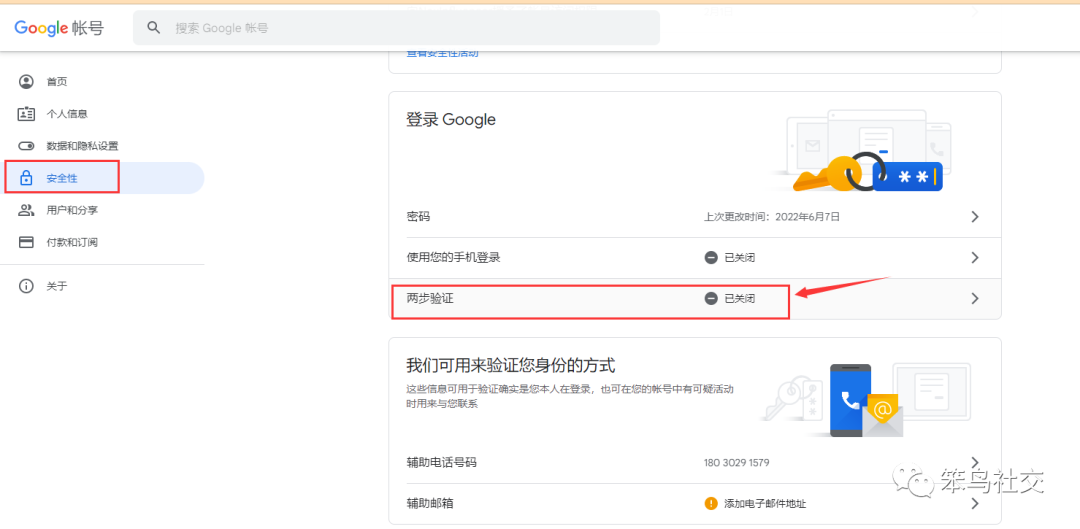Click 已关闭 status icon for 两步验证
Screen dimensions: 1080x529
coord(711,299)
